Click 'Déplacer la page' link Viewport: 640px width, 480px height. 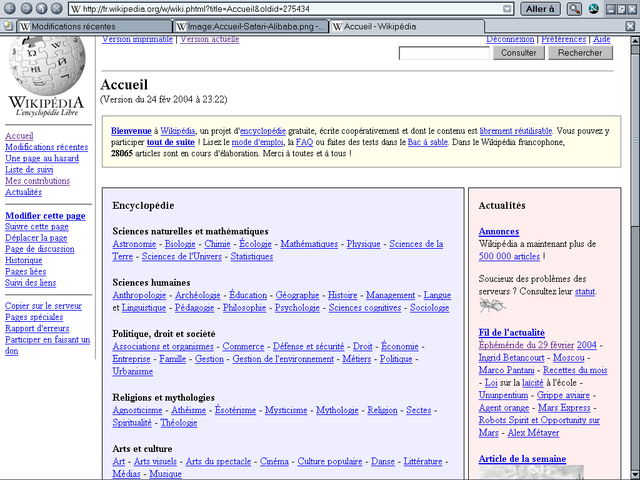pyautogui.click(x=36, y=238)
